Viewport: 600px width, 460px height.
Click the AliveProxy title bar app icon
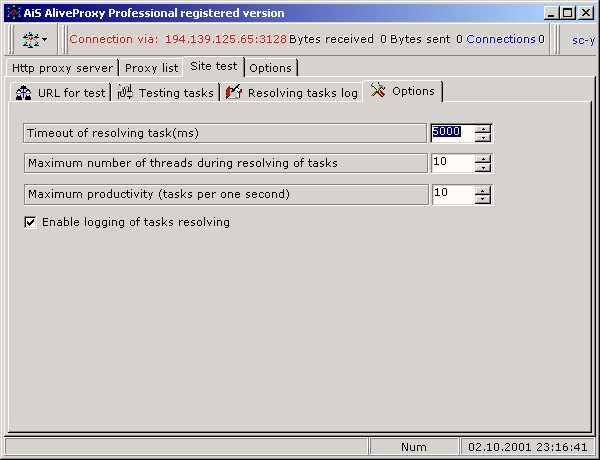(x=13, y=13)
